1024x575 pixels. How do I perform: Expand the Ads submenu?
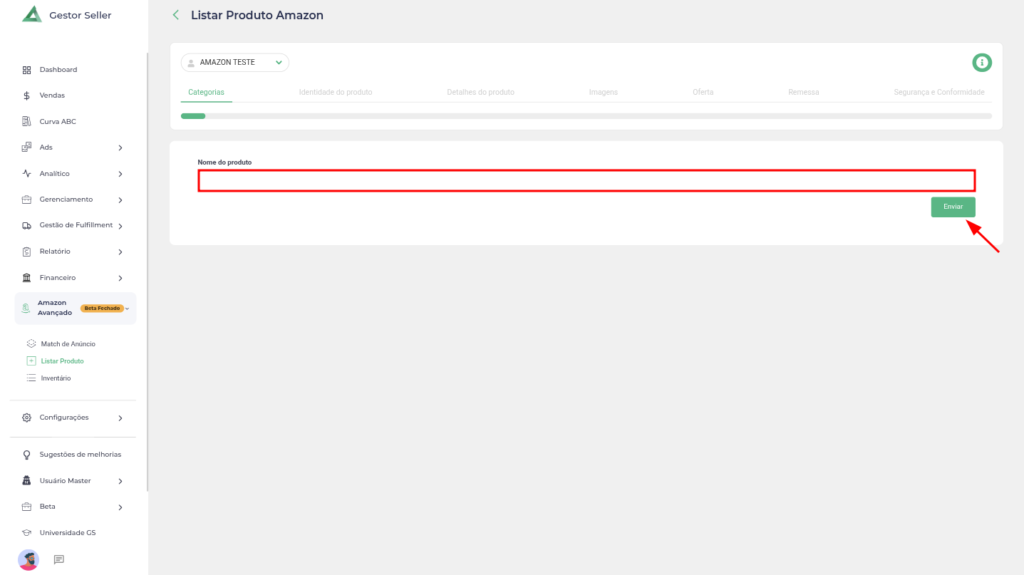120,148
